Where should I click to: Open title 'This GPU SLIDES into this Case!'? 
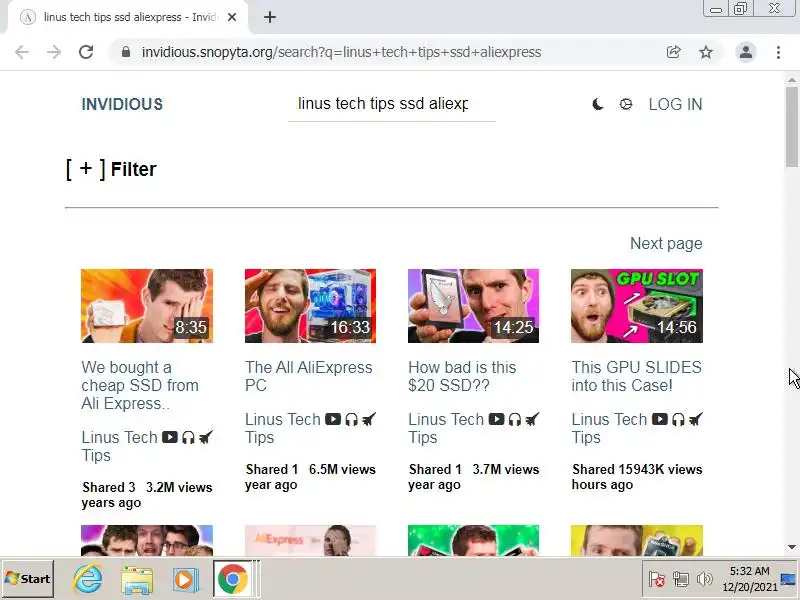click(x=636, y=376)
